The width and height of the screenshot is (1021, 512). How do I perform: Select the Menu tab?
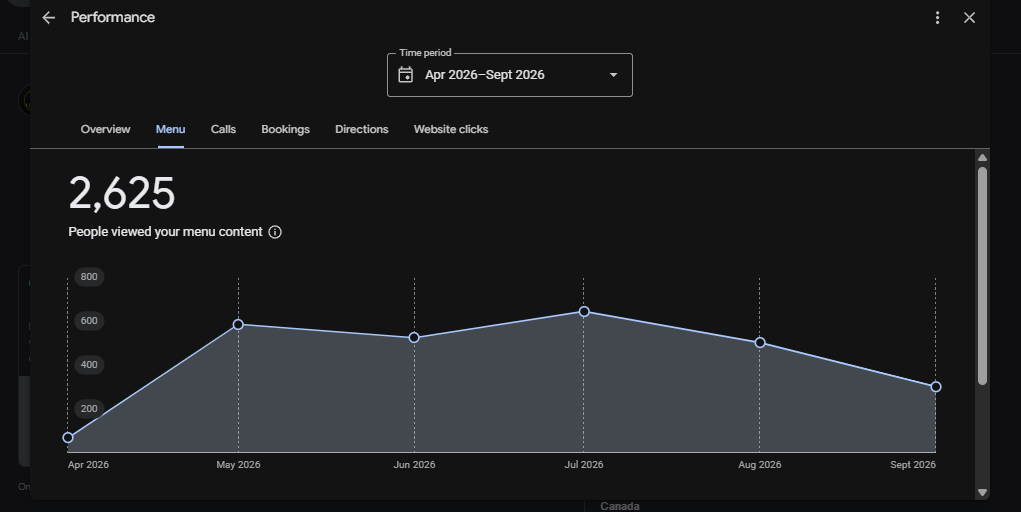coord(171,129)
